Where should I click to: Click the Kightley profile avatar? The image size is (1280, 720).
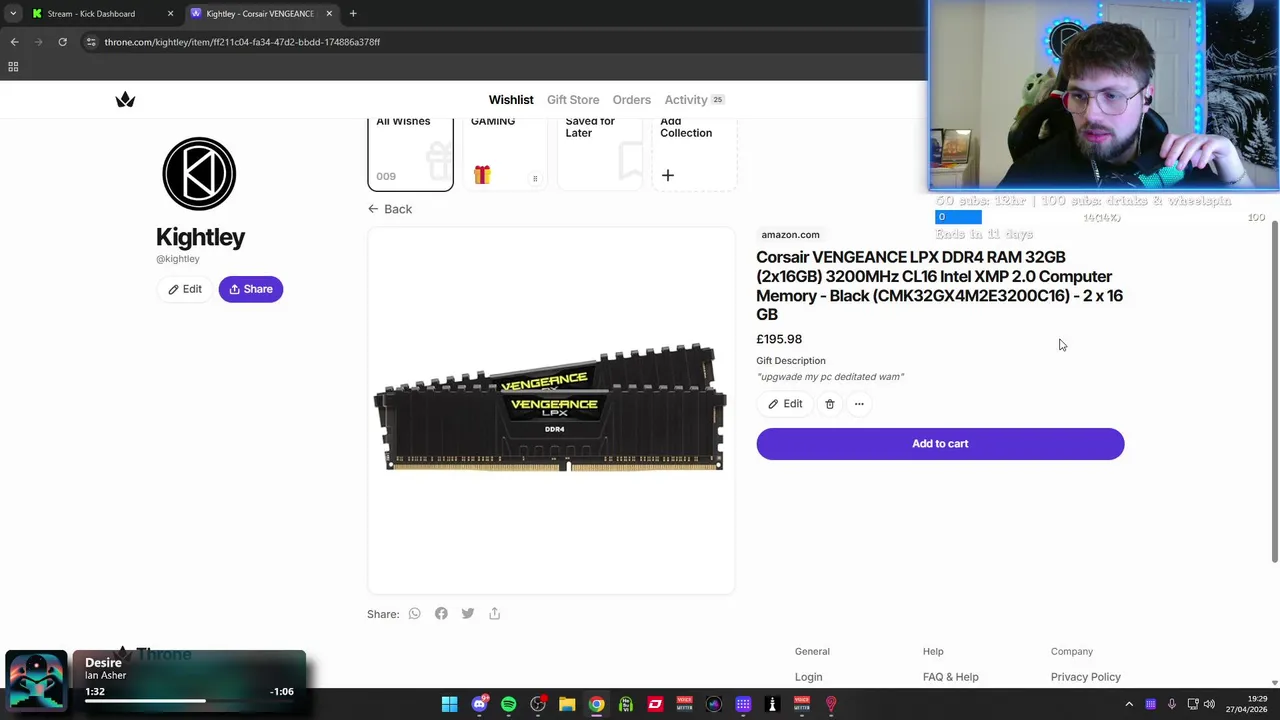click(x=199, y=174)
